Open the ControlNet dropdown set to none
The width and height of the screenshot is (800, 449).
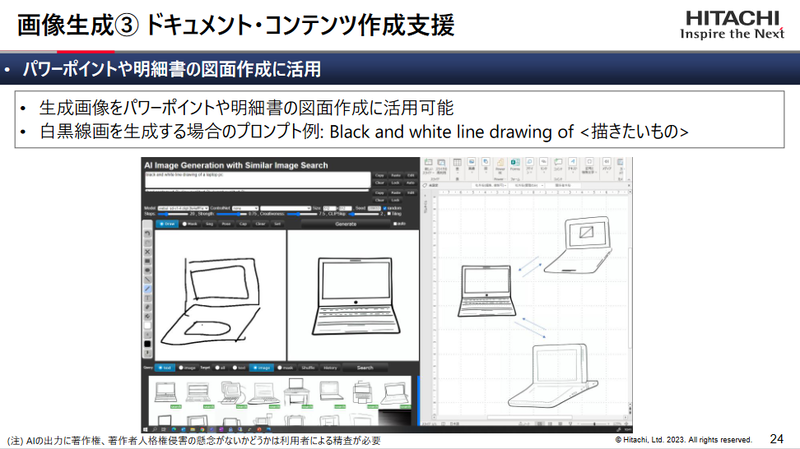(x=245, y=208)
